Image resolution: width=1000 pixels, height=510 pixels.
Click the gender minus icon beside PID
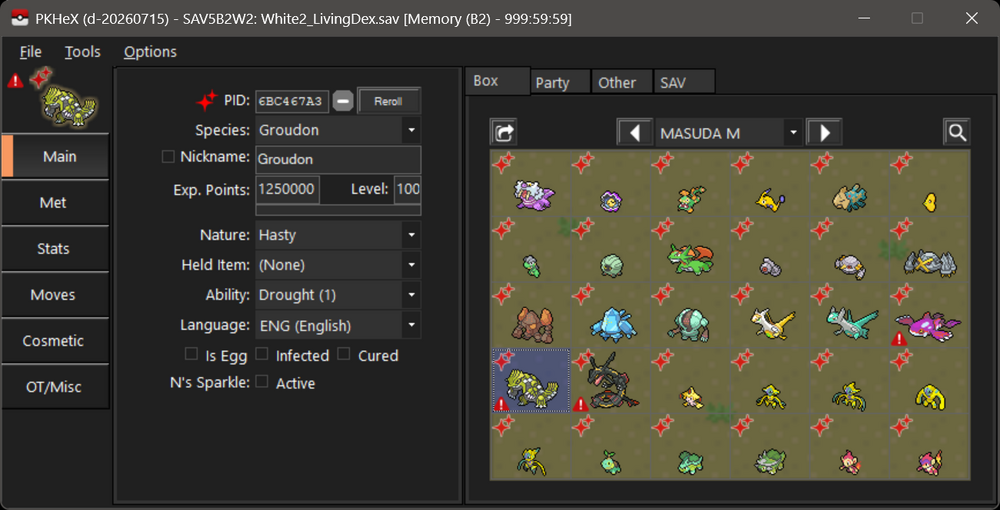(343, 101)
